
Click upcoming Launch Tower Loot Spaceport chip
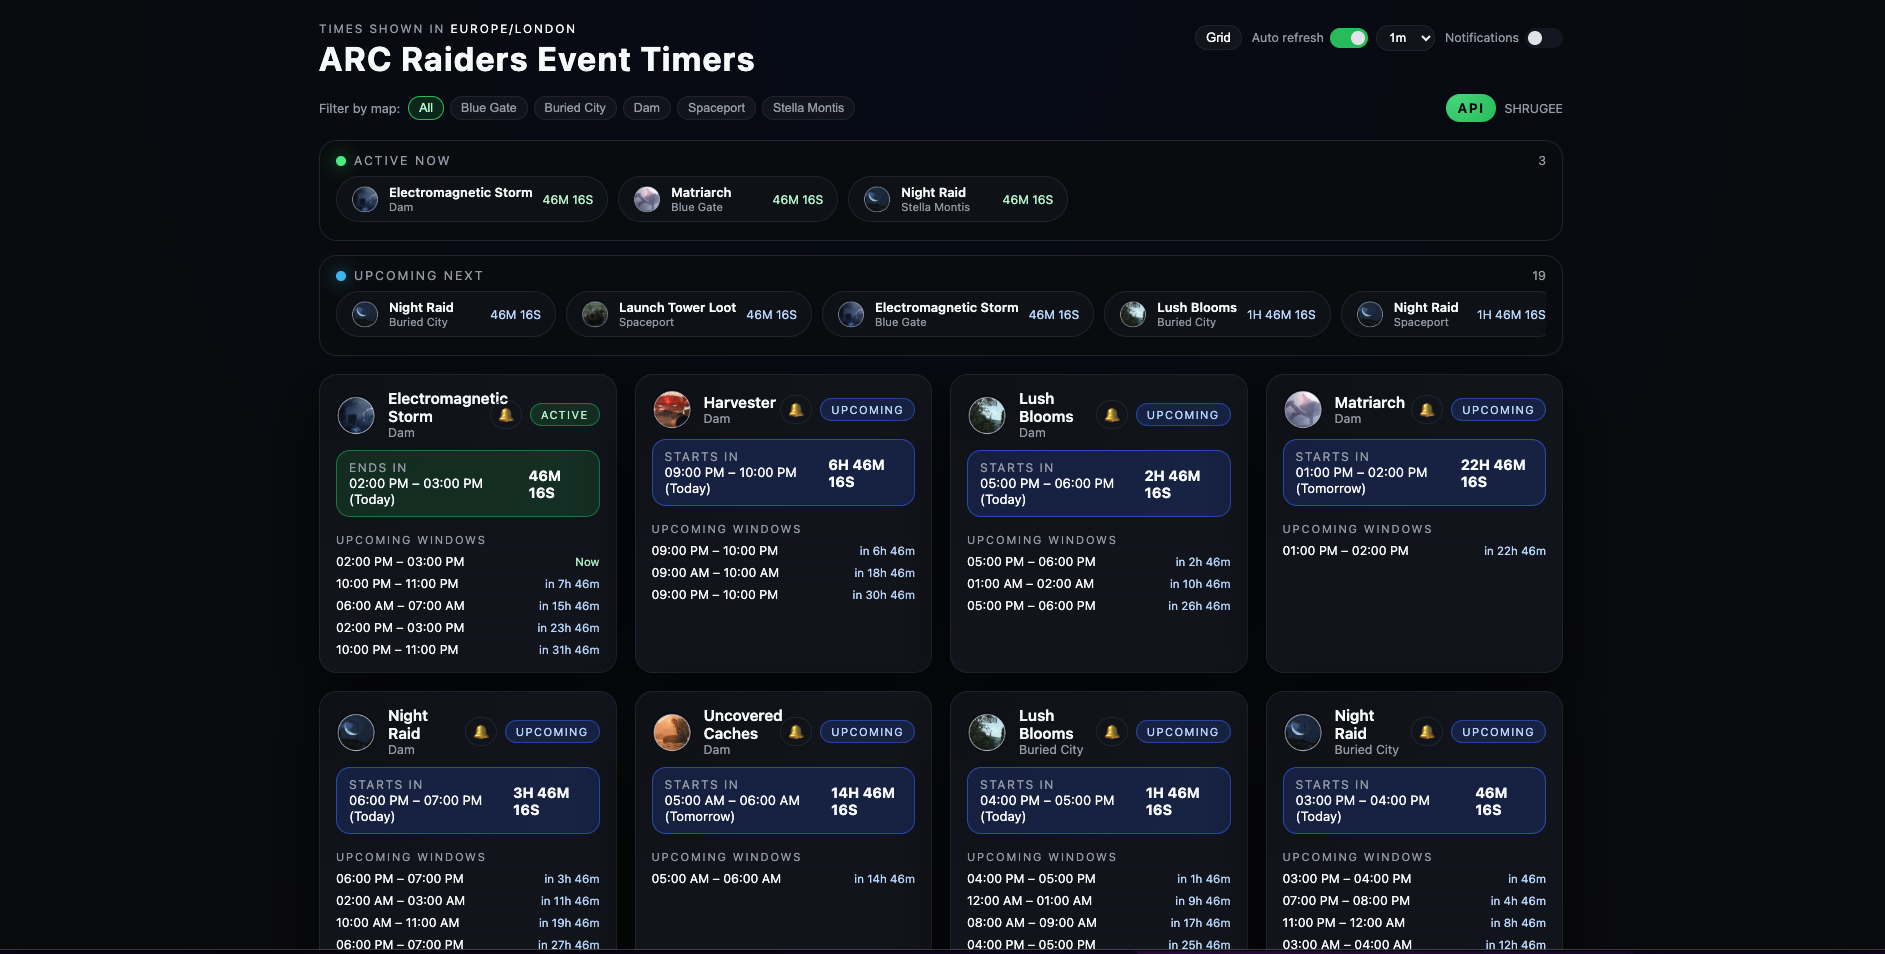click(x=688, y=315)
